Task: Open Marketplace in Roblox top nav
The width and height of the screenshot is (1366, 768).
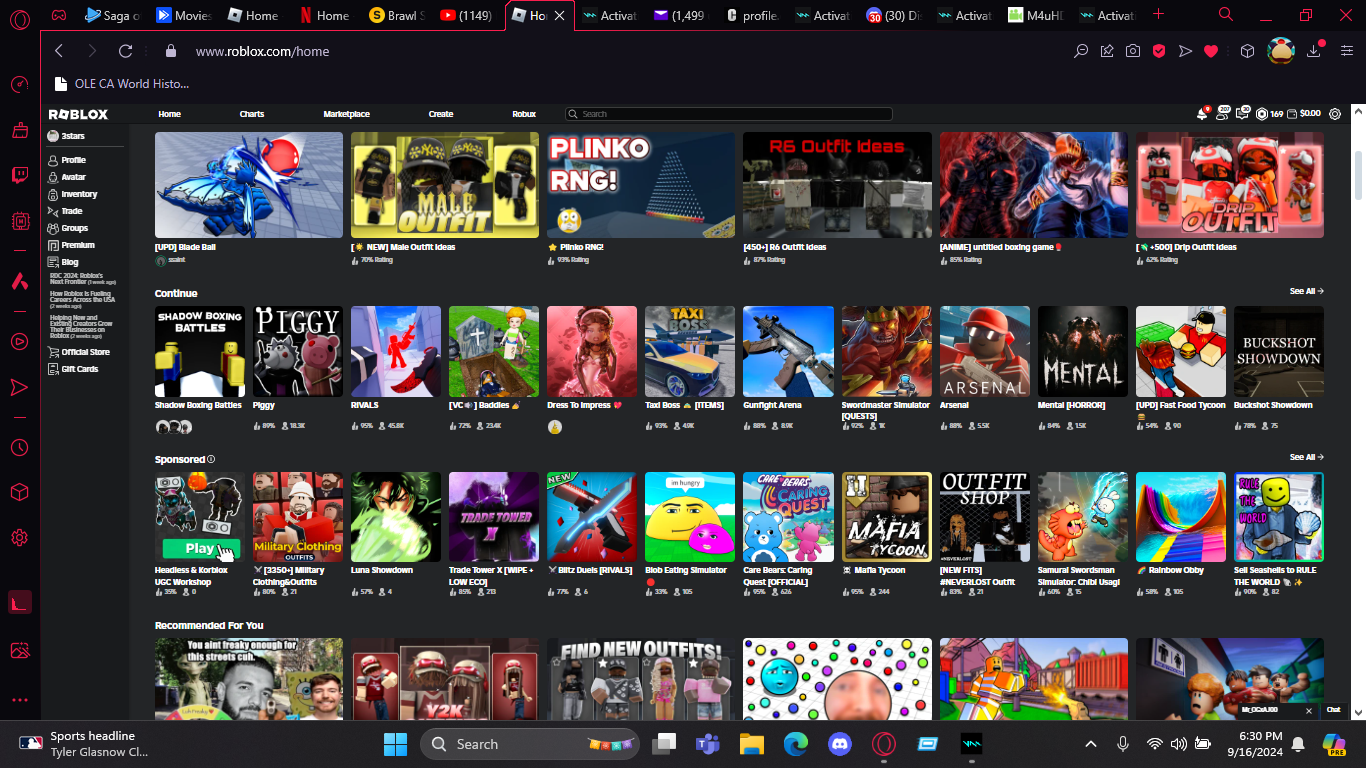Action: click(346, 114)
